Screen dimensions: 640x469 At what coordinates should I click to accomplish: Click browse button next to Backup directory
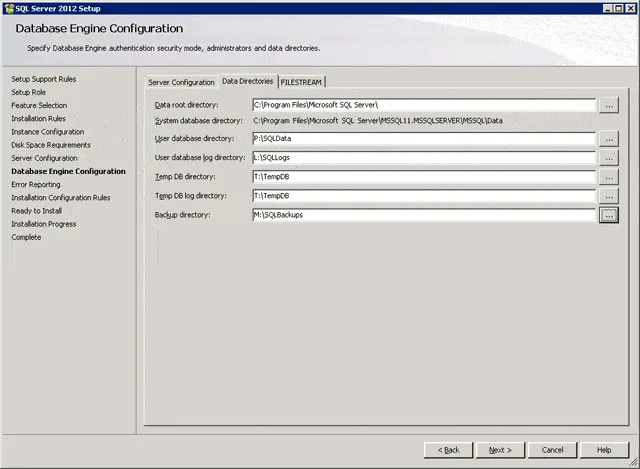tap(608, 215)
